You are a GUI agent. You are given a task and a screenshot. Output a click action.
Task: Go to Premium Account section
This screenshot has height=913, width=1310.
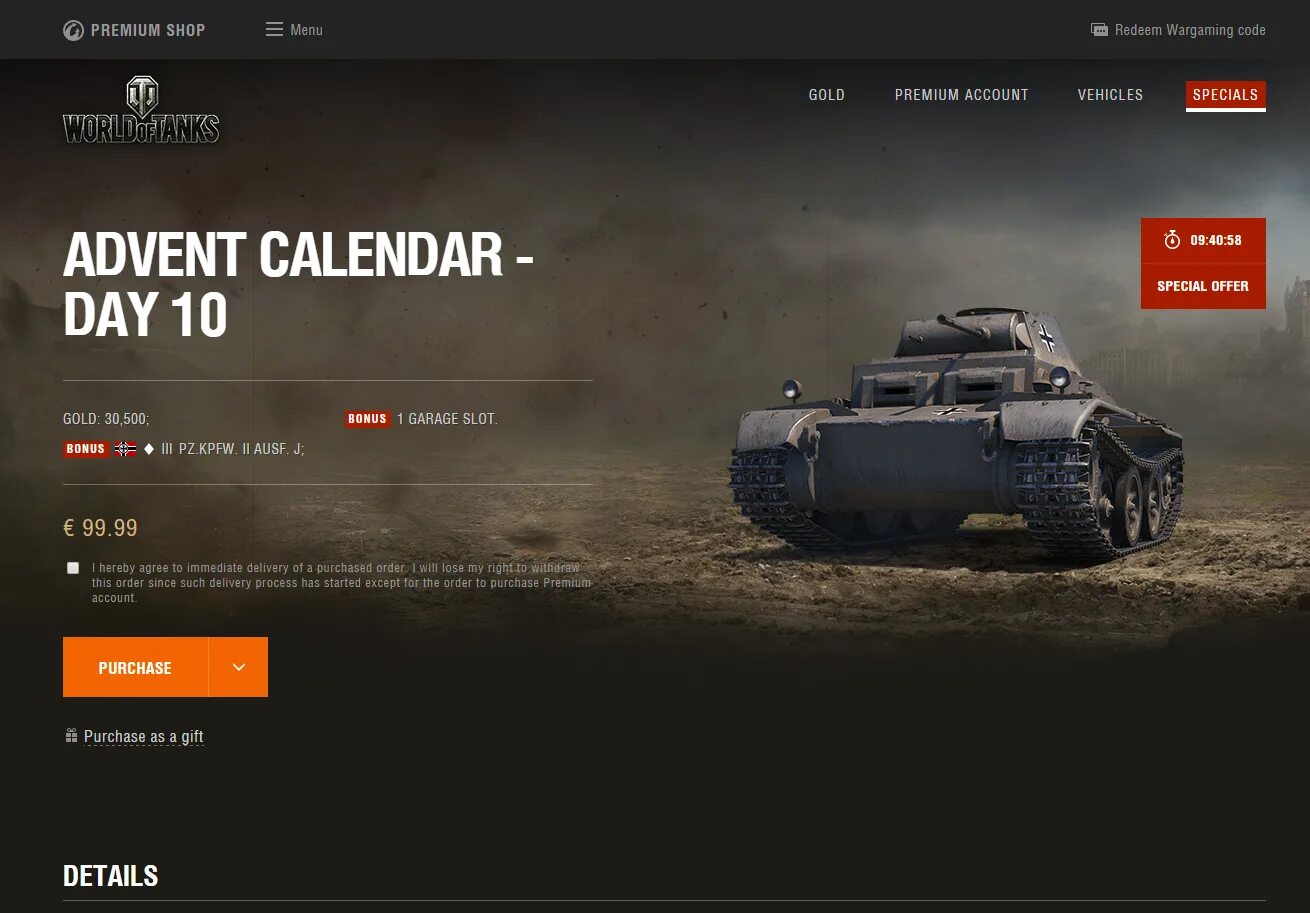pos(961,95)
